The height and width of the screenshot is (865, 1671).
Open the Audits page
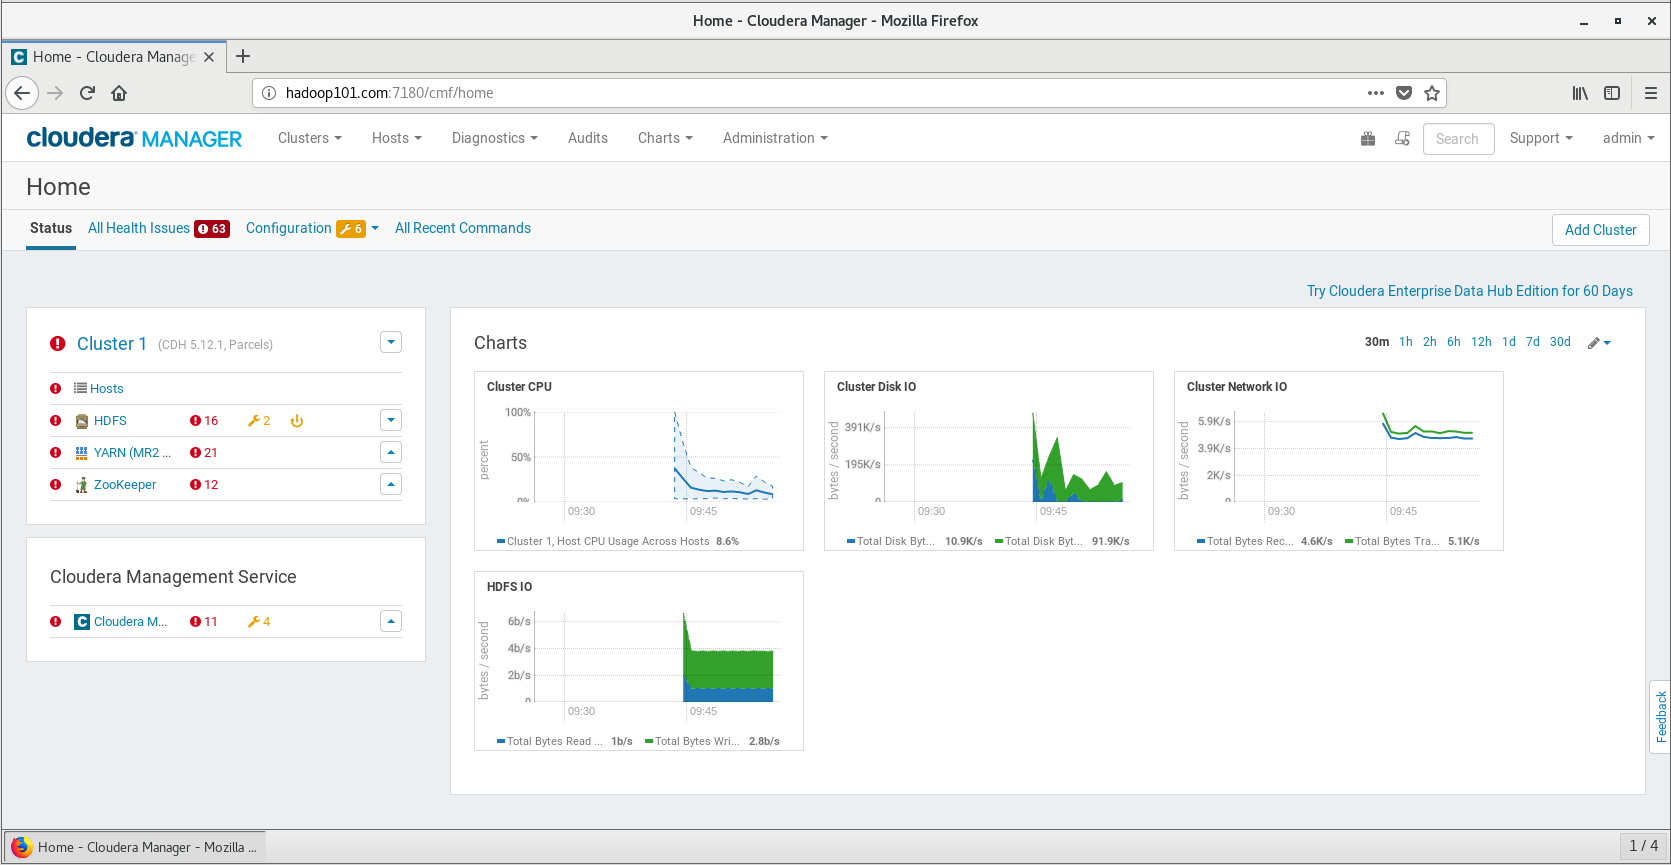[588, 139]
